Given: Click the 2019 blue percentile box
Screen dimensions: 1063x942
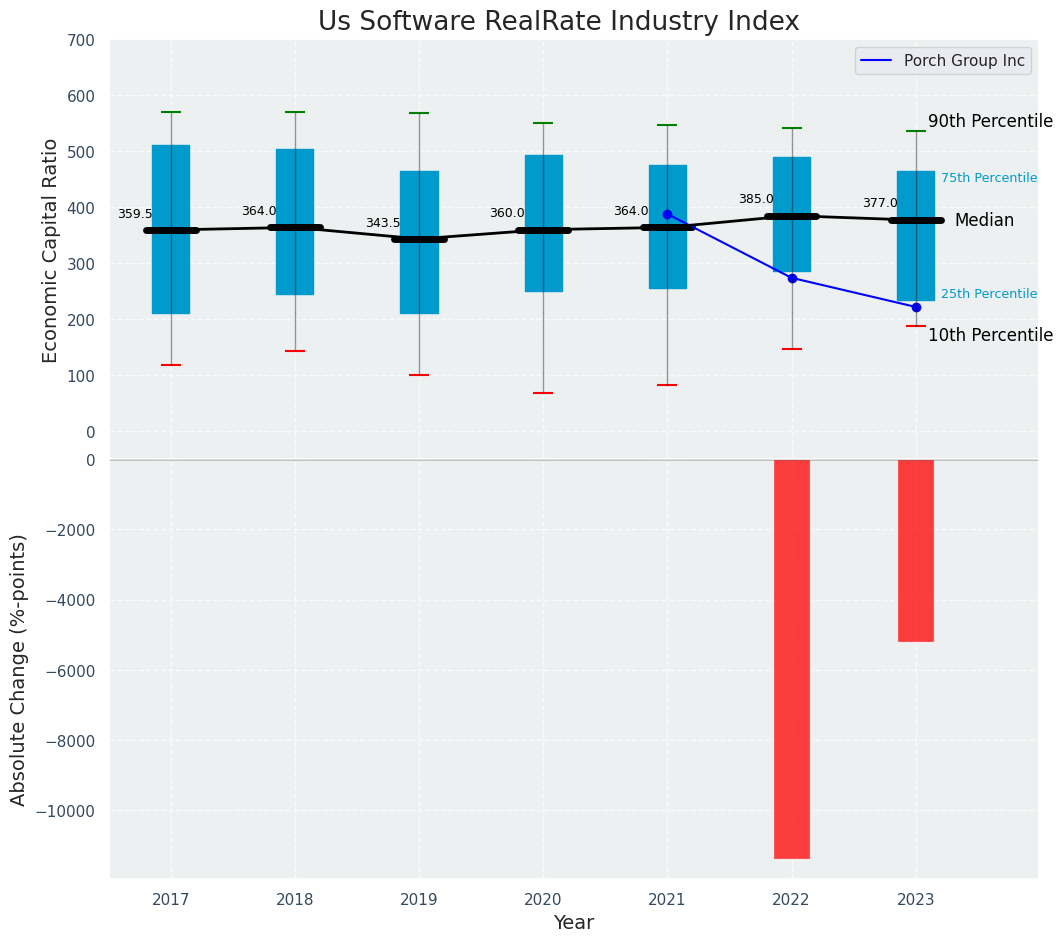Looking at the screenshot, I should pos(419,243).
